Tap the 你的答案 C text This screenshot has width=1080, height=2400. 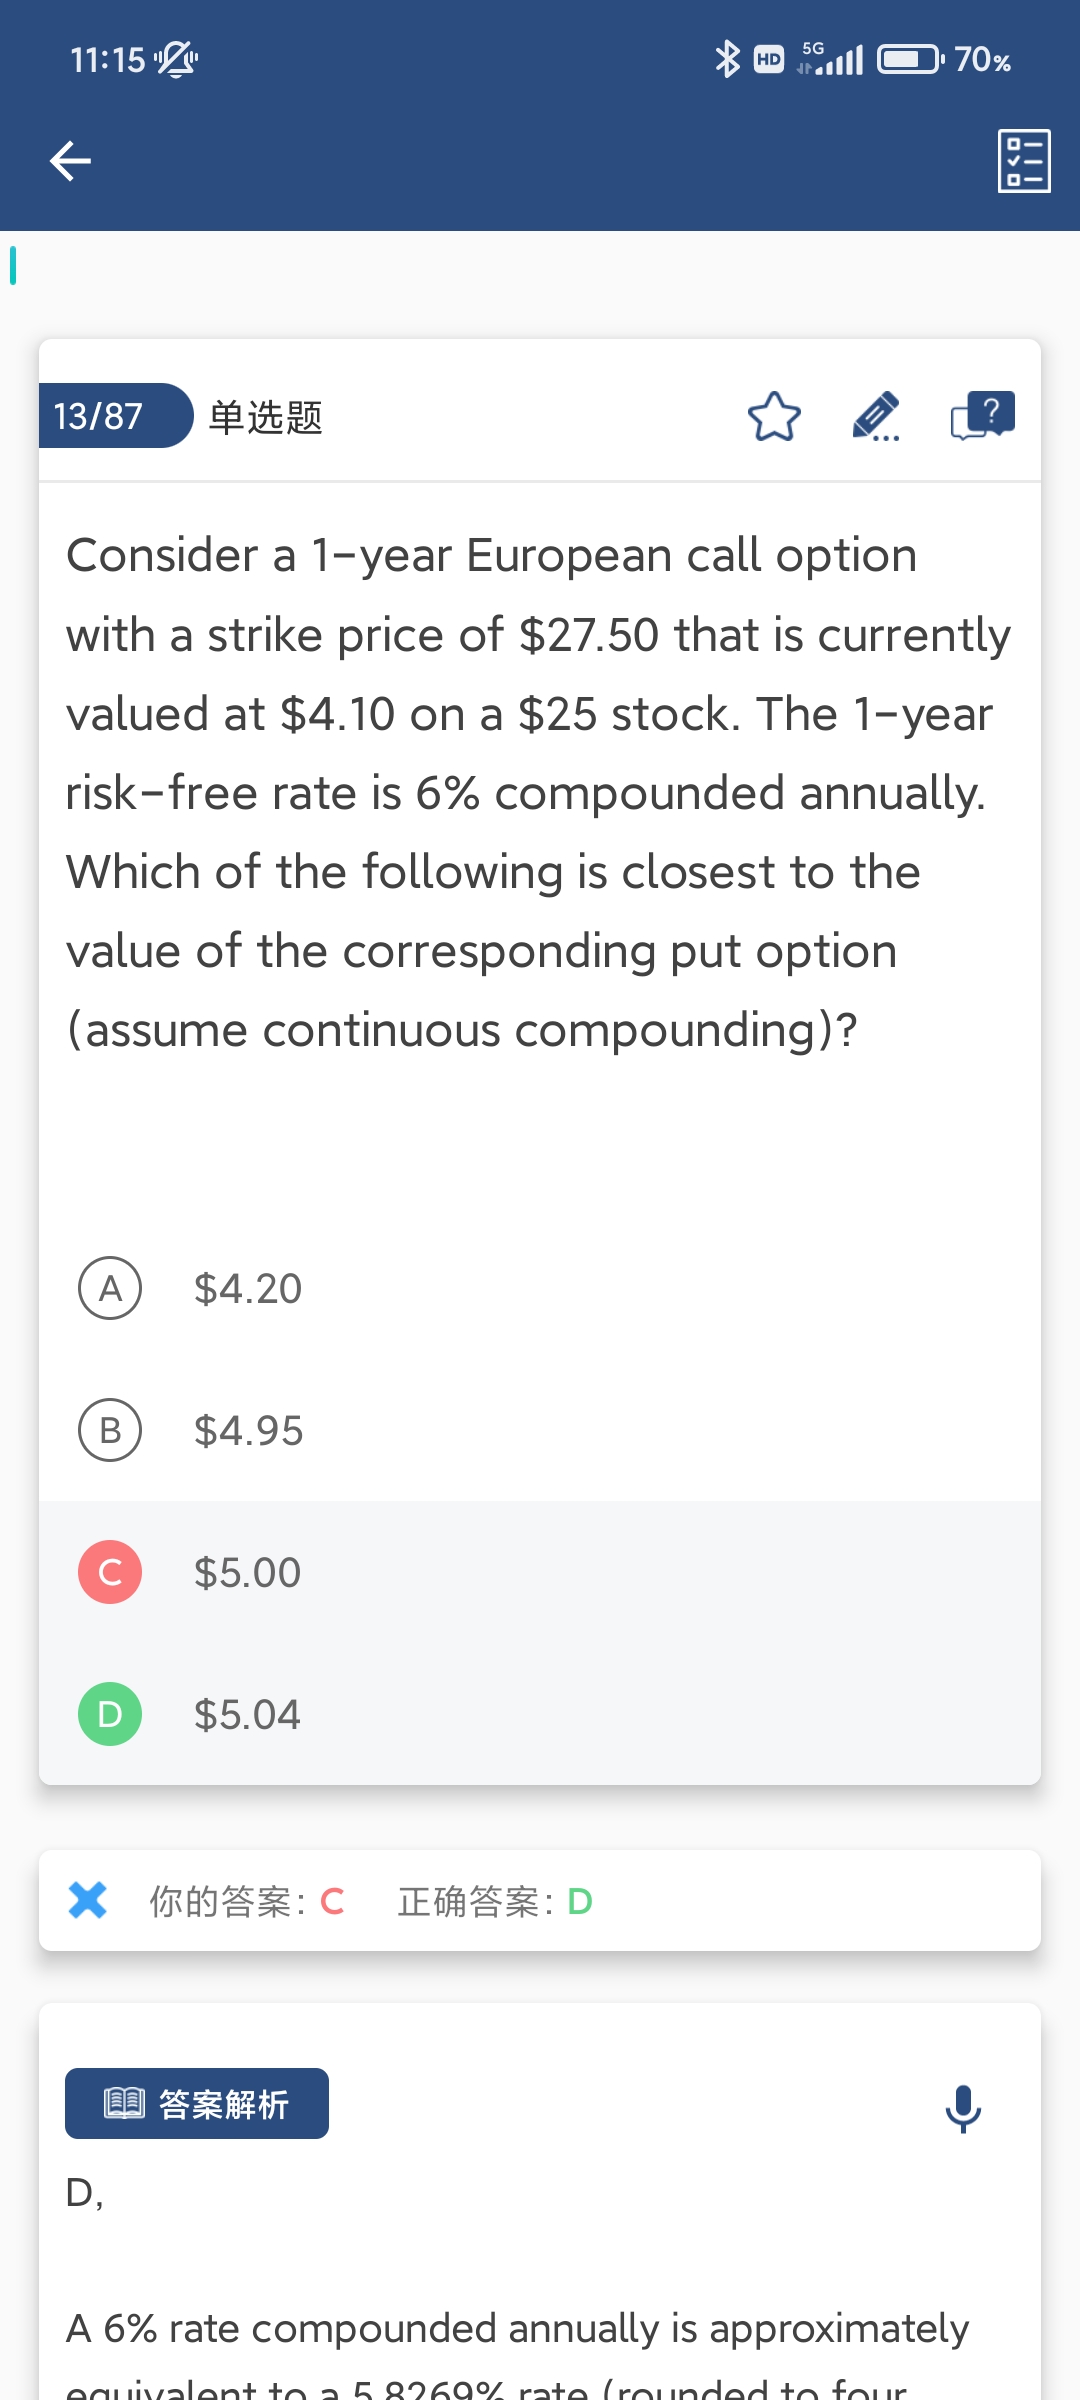[247, 1901]
